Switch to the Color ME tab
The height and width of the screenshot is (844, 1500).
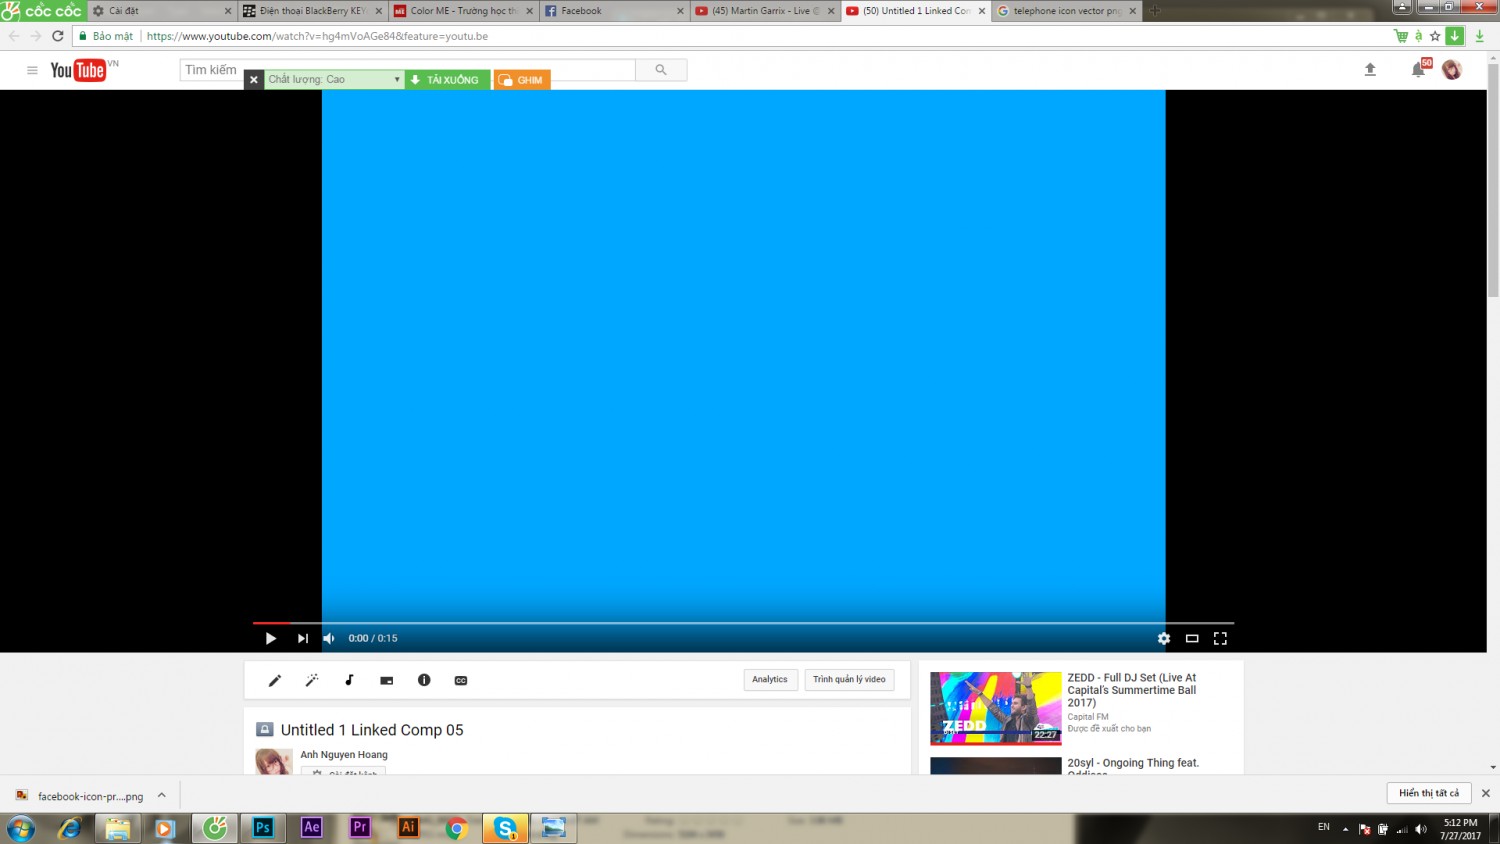(x=464, y=11)
